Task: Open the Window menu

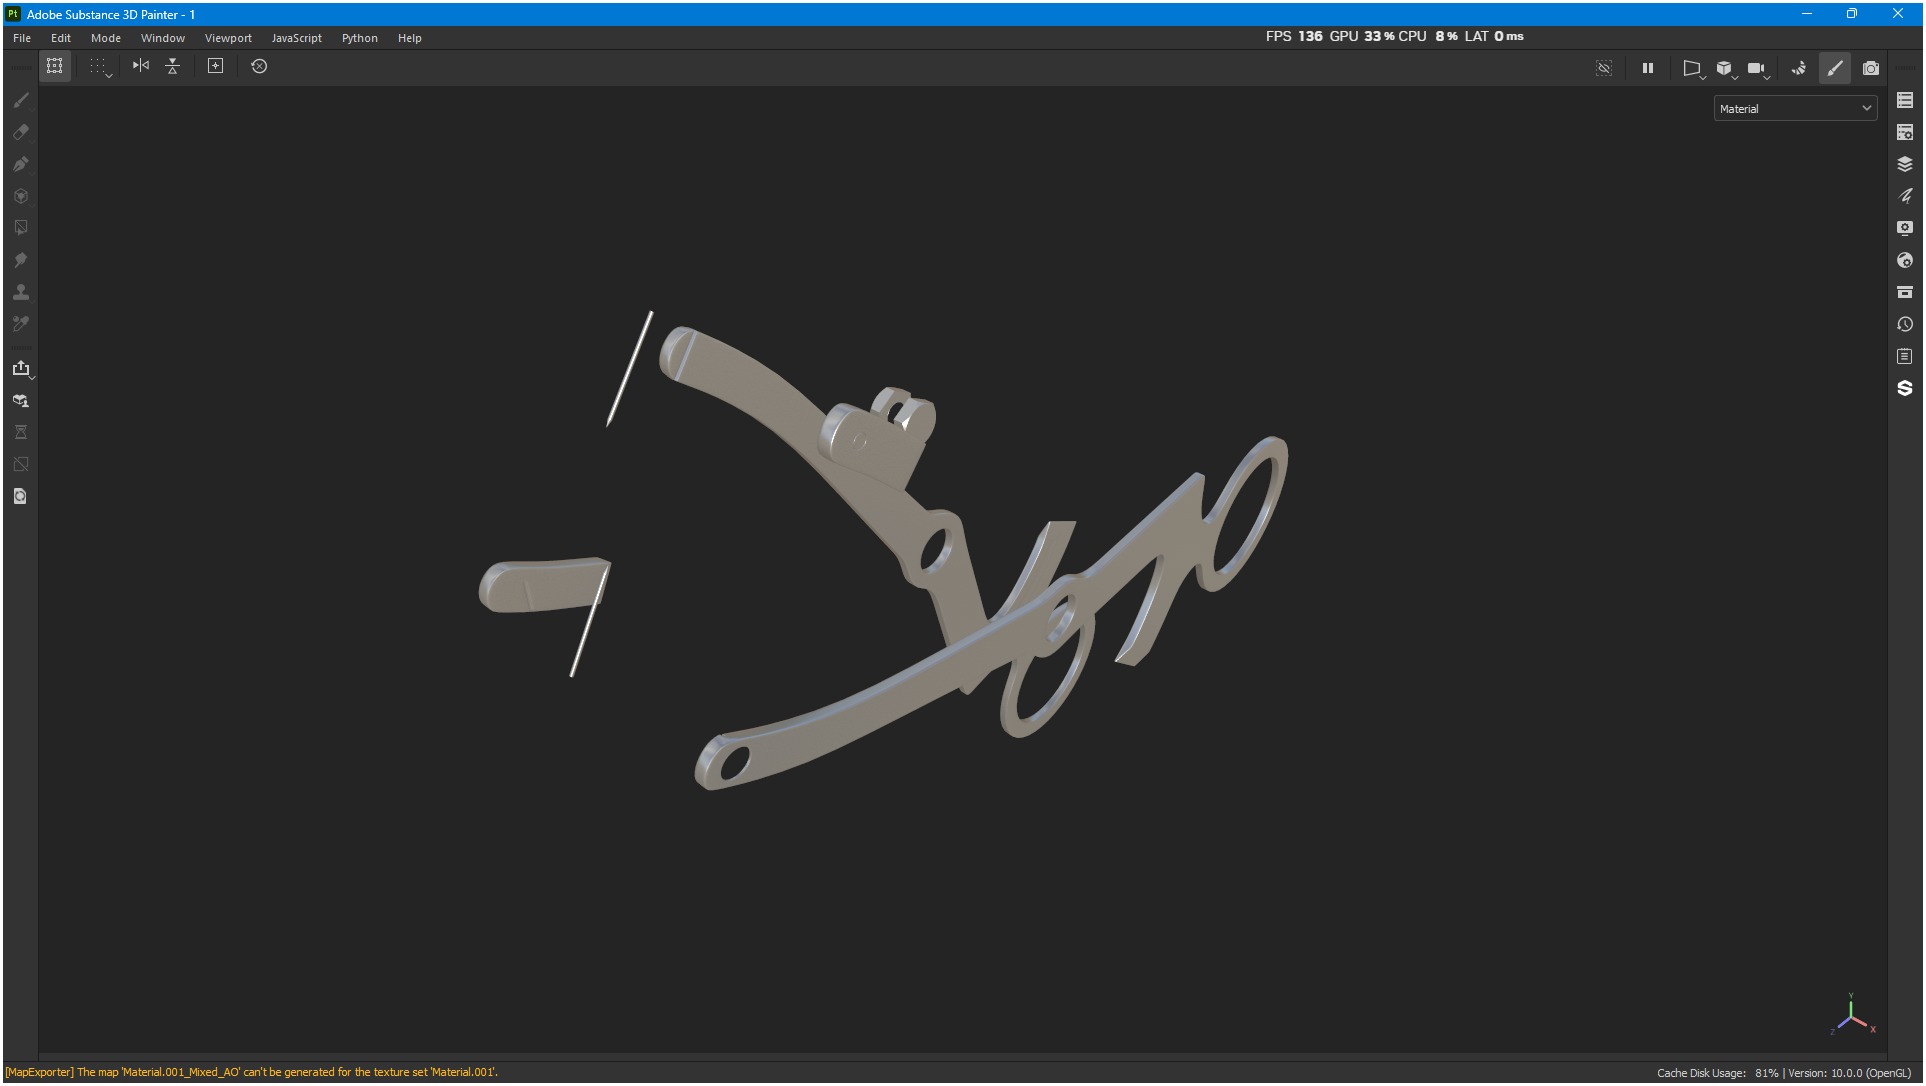Action: [163, 38]
